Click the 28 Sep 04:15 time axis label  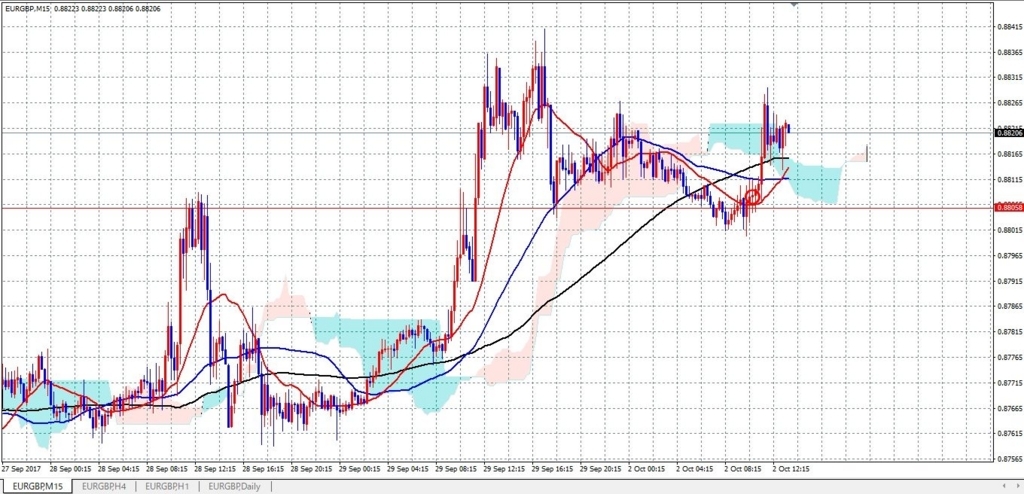(118, 469)
